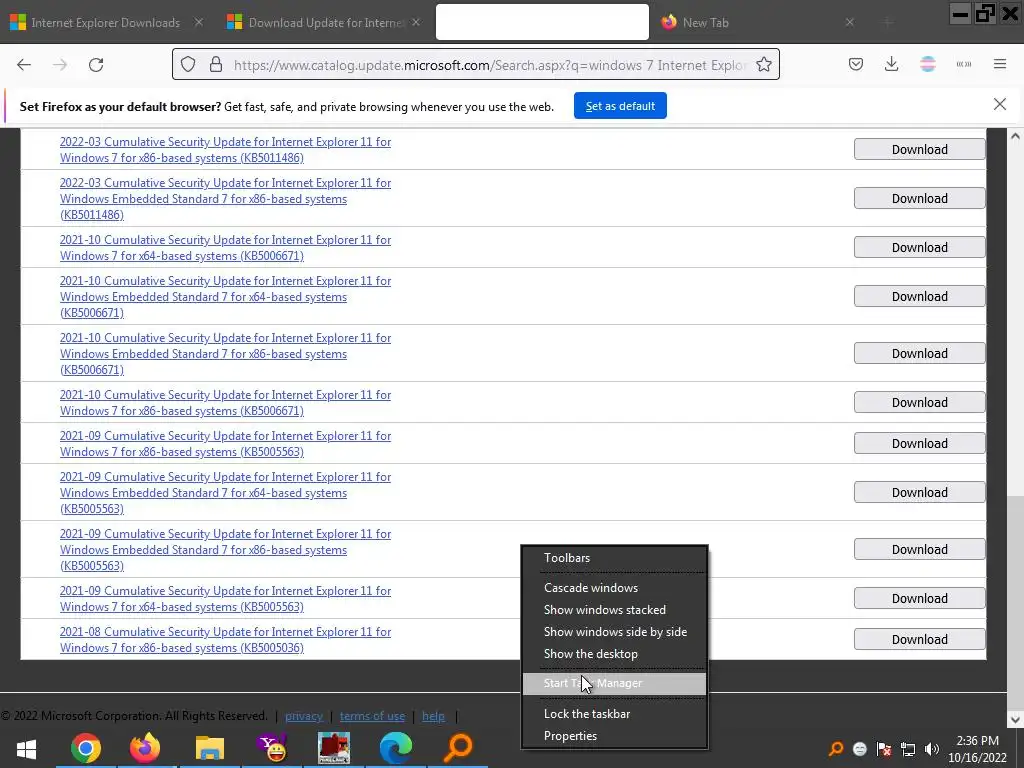Open File Explorer from the taskbar
This screenshot has width=1024, height=768.
pos(210,748)
